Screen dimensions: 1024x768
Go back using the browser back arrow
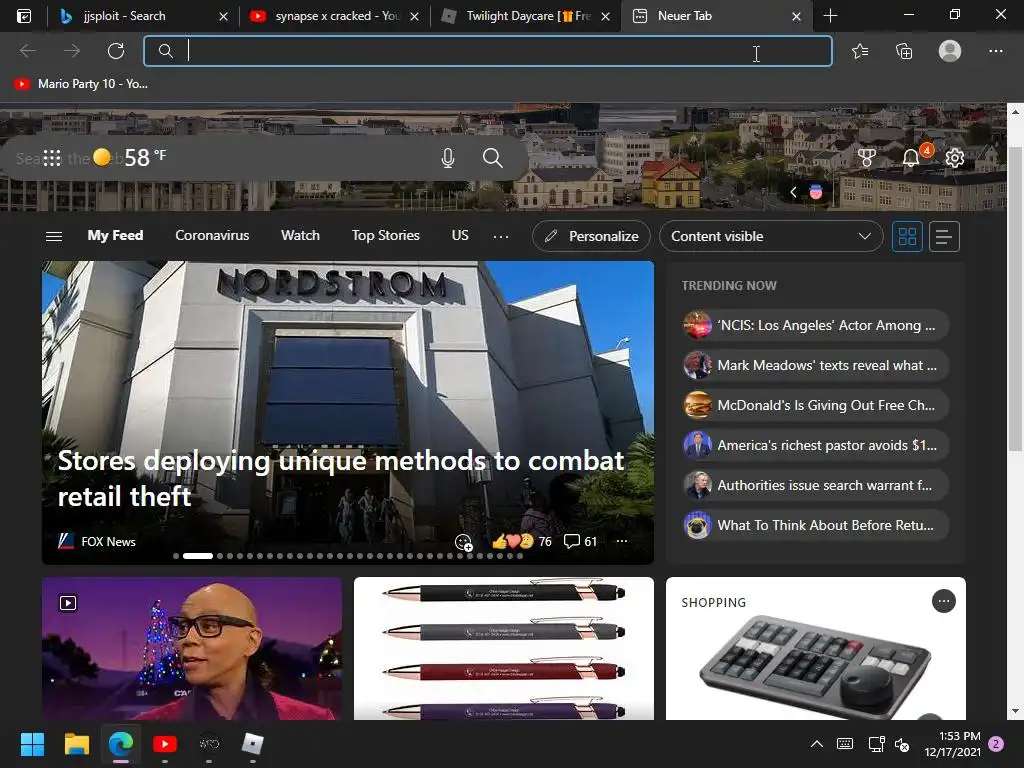27,51
